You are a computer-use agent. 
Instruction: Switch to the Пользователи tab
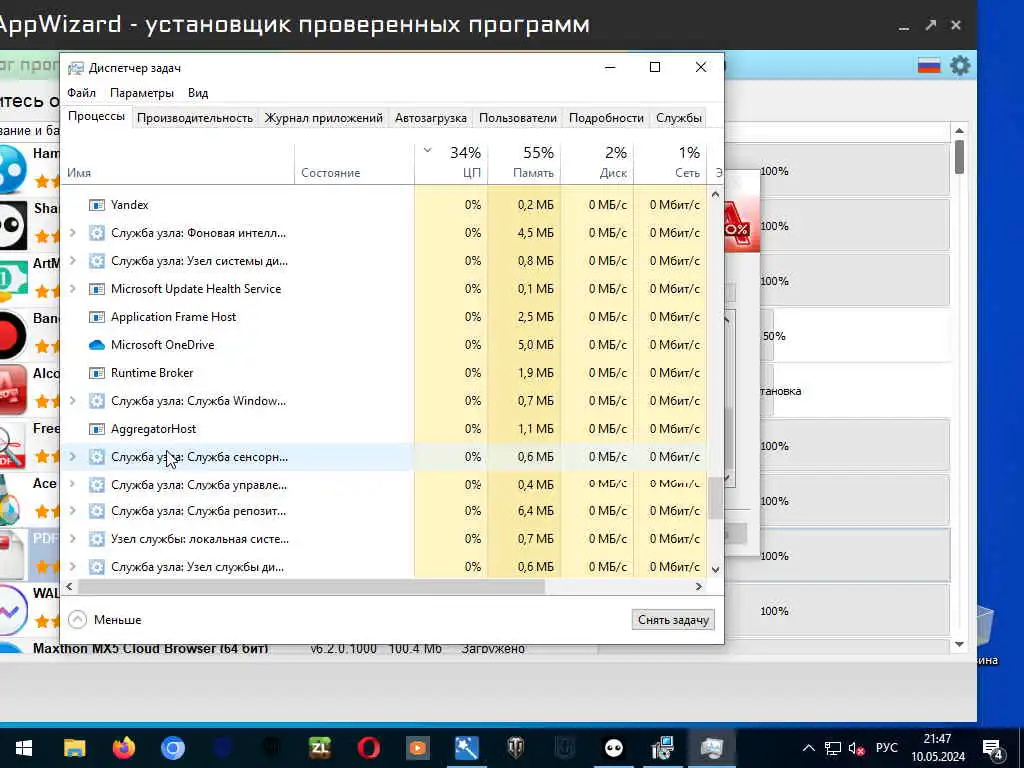(518, 118)
